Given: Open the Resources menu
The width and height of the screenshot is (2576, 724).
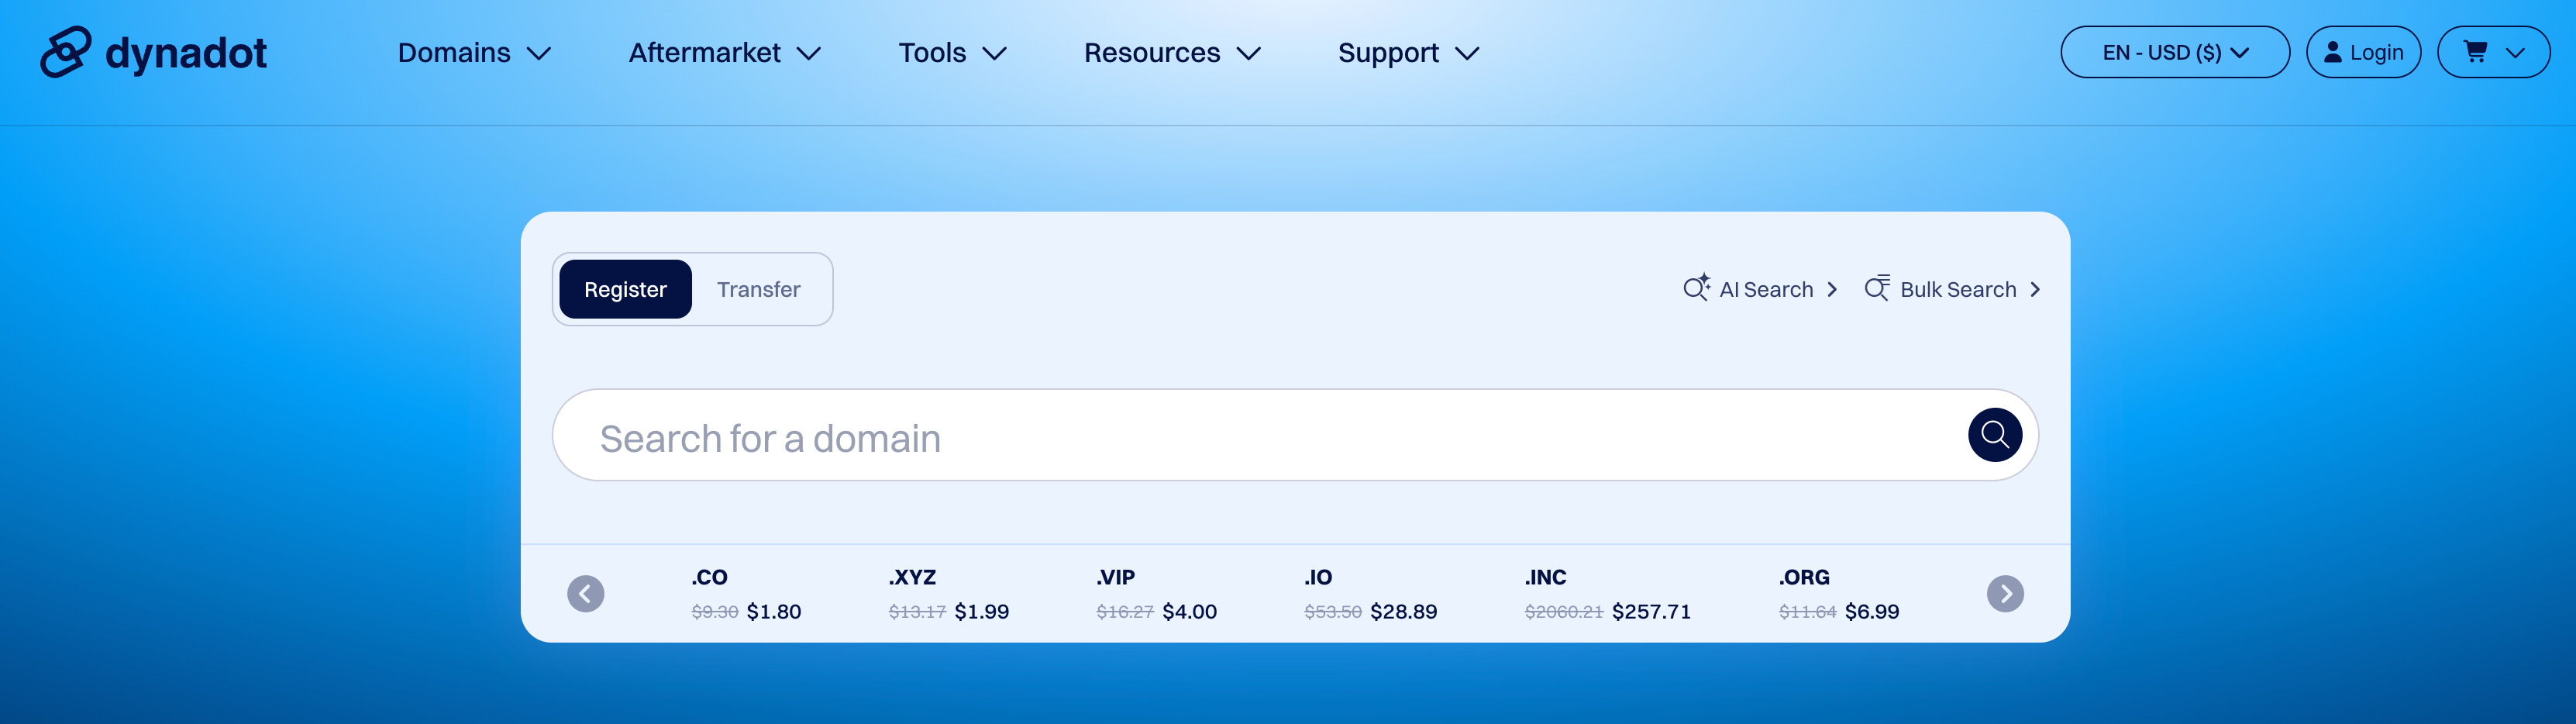Looking at the screenshot, I should [1172, 53].
